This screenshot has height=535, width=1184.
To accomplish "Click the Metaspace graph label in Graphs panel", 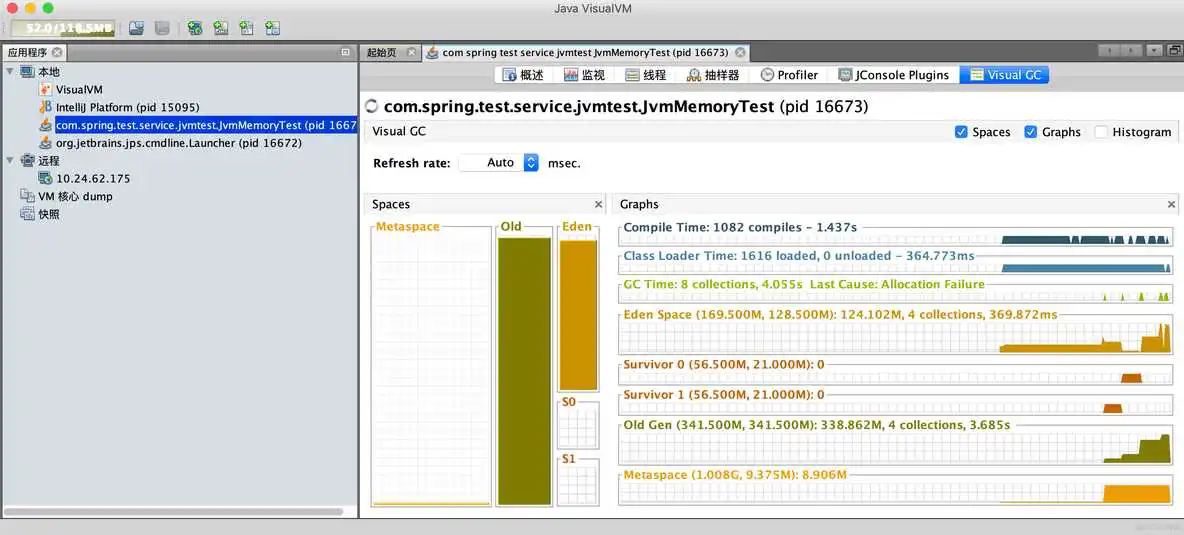I will tap(735, 475).
